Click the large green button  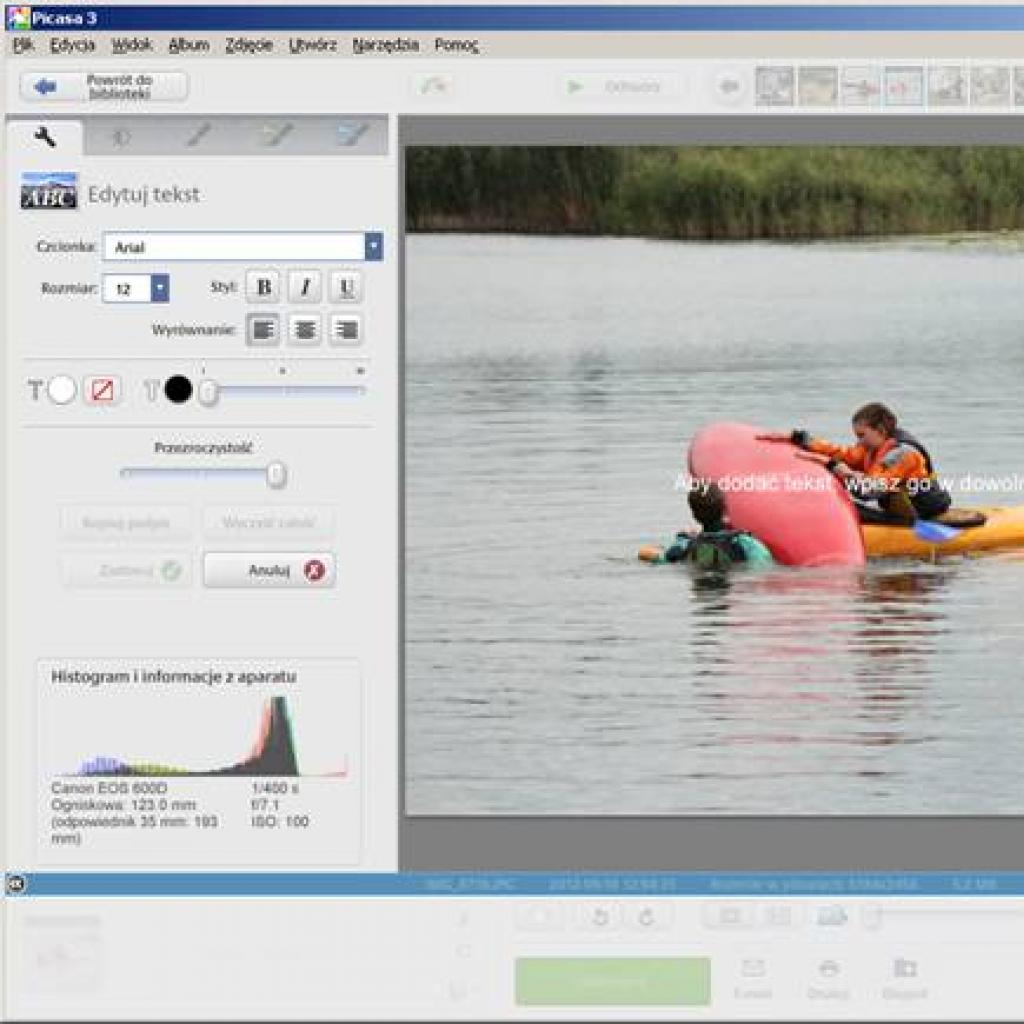click(x=613, y=981)
